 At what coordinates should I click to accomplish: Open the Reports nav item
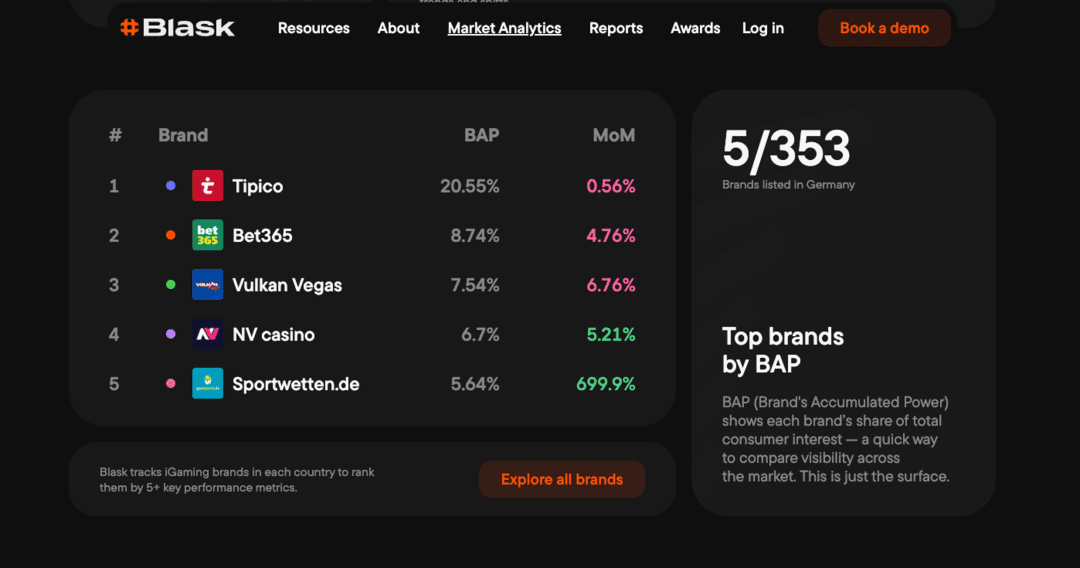point(616,28)
